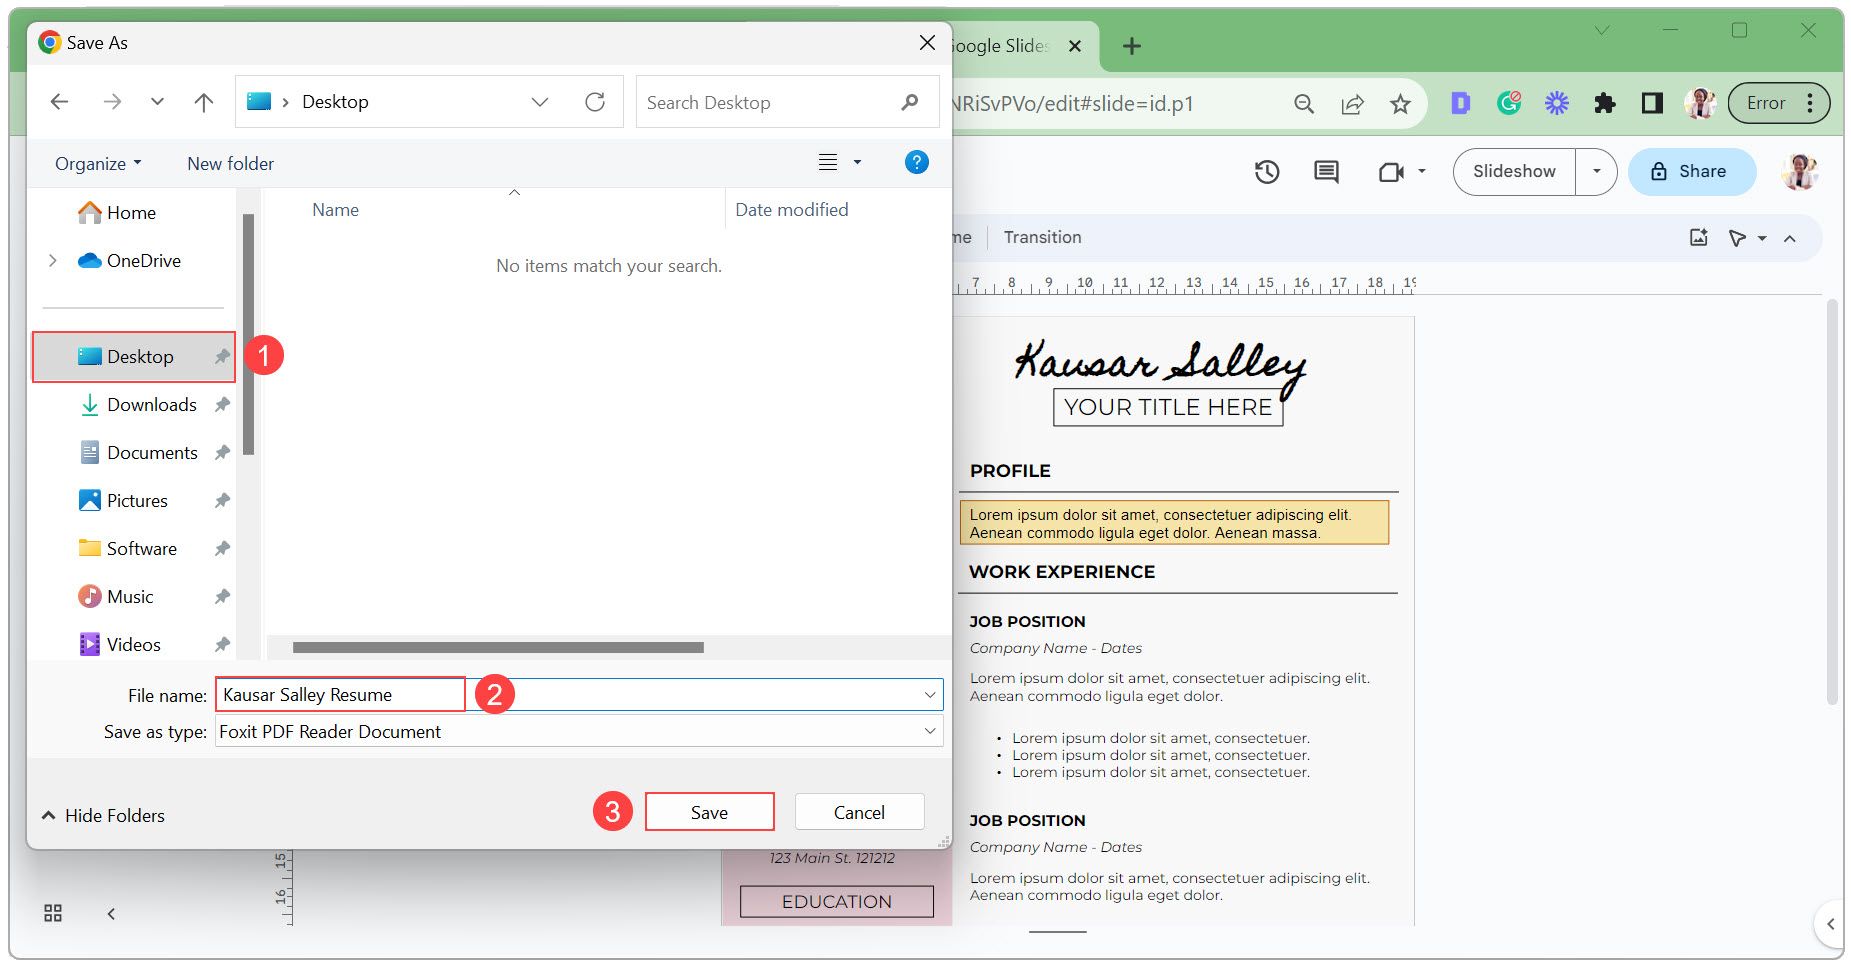The height and width of the screenshot is (967, 1851).
Task: Toggle the bookmark star for this page
Action: pyautogui.click(x=1400, y=102)
